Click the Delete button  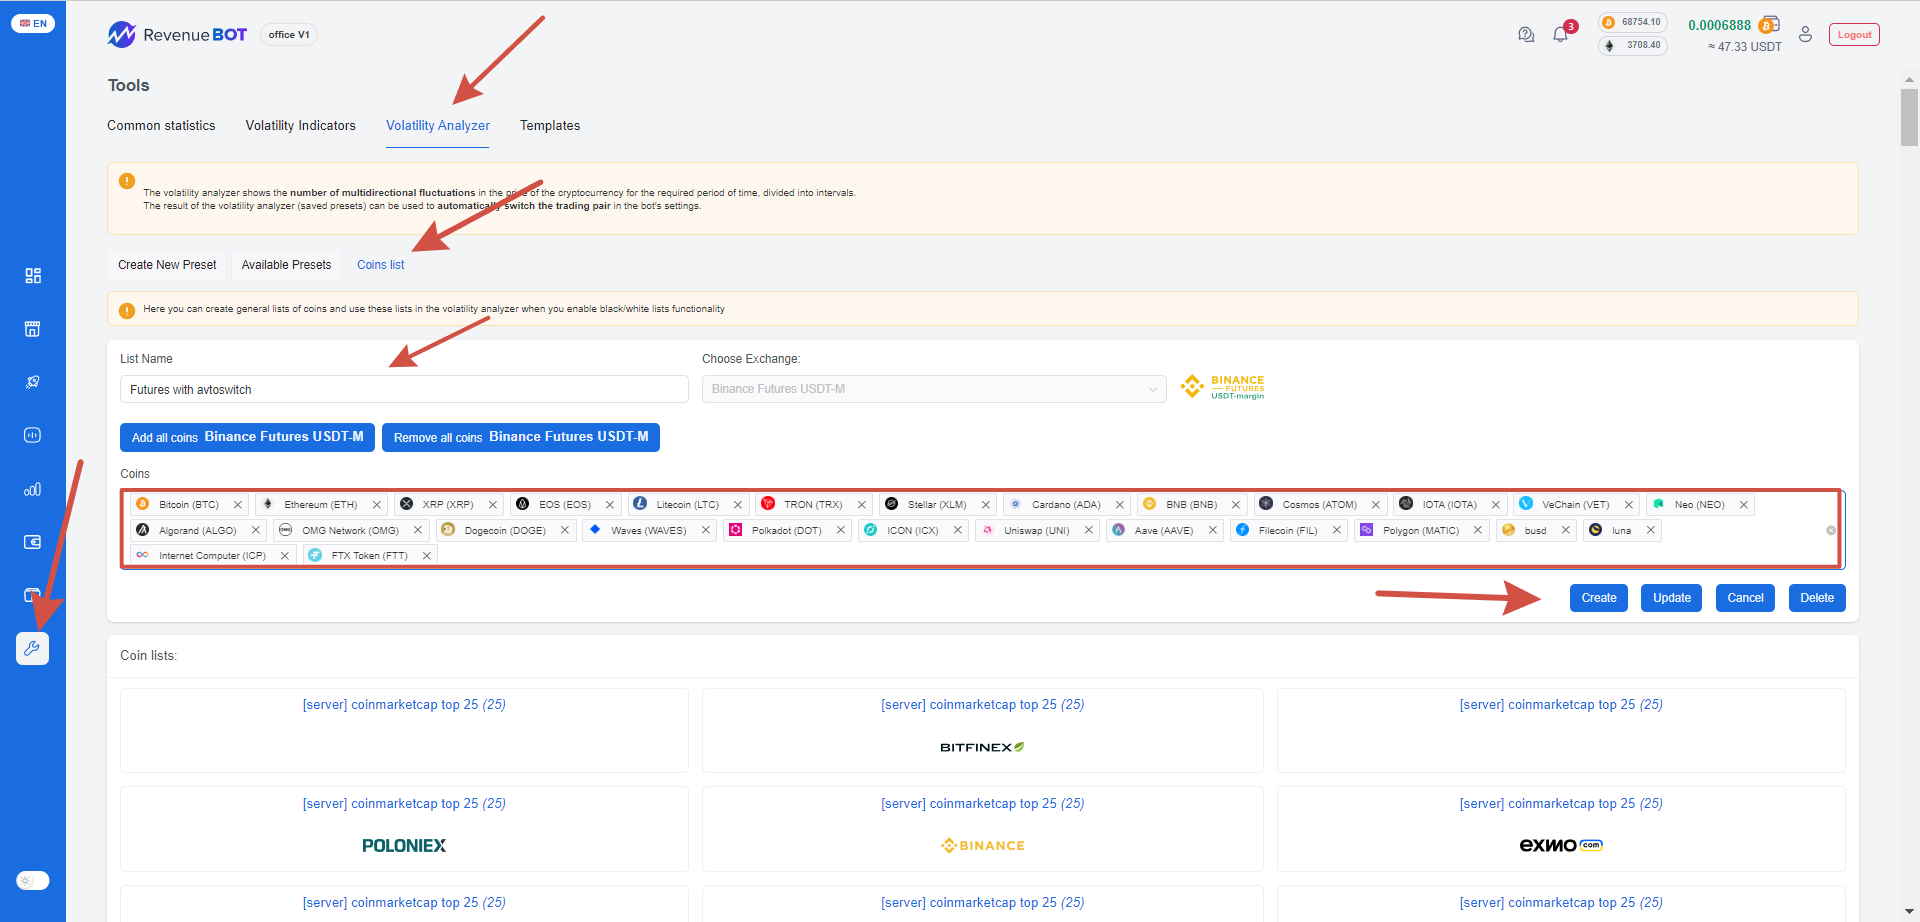tap(1817, 598)
